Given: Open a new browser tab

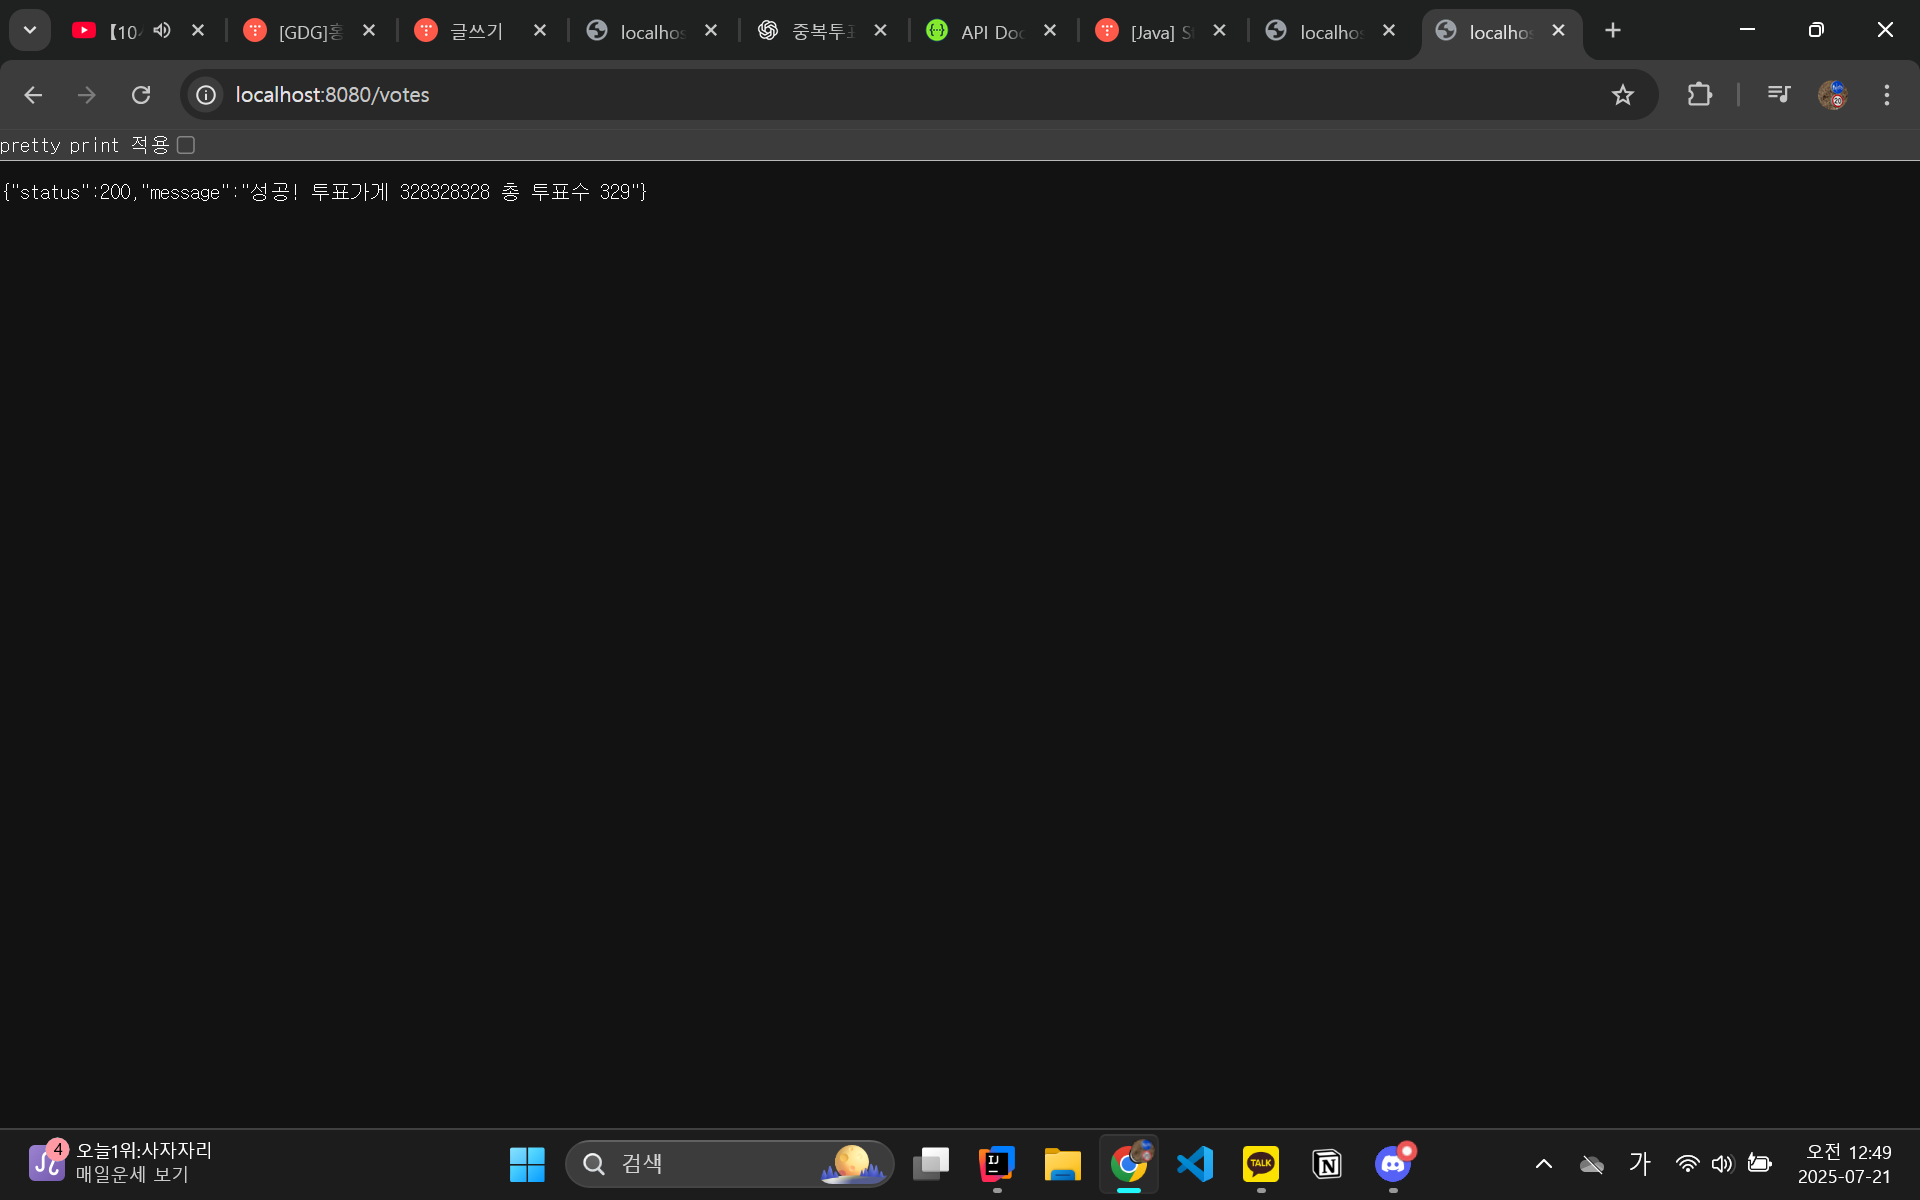Looking at the screenshot, I should [x=1612, y=31].
